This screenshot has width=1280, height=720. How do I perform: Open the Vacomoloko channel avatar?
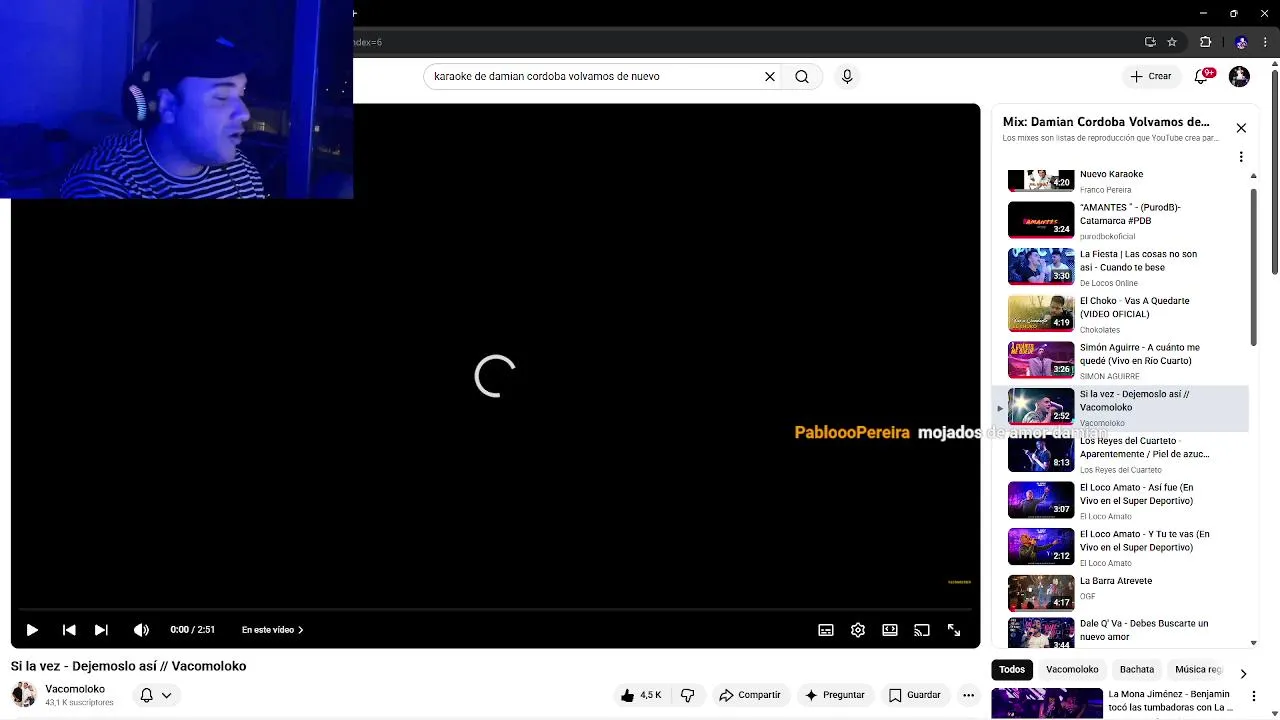tap(23, 694)
